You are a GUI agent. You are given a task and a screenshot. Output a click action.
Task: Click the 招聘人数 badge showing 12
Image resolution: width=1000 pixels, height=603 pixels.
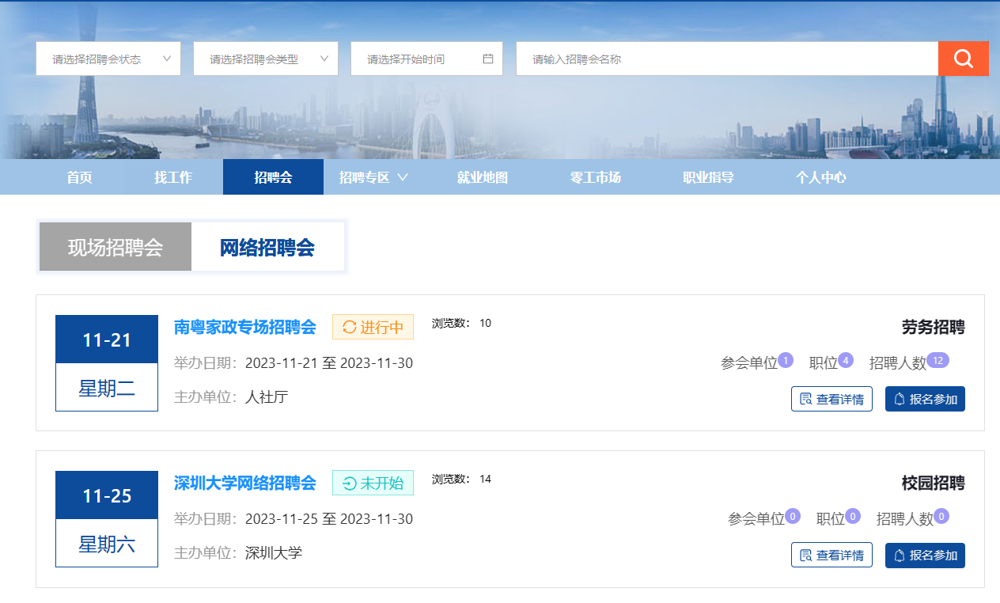coord(937,360)
